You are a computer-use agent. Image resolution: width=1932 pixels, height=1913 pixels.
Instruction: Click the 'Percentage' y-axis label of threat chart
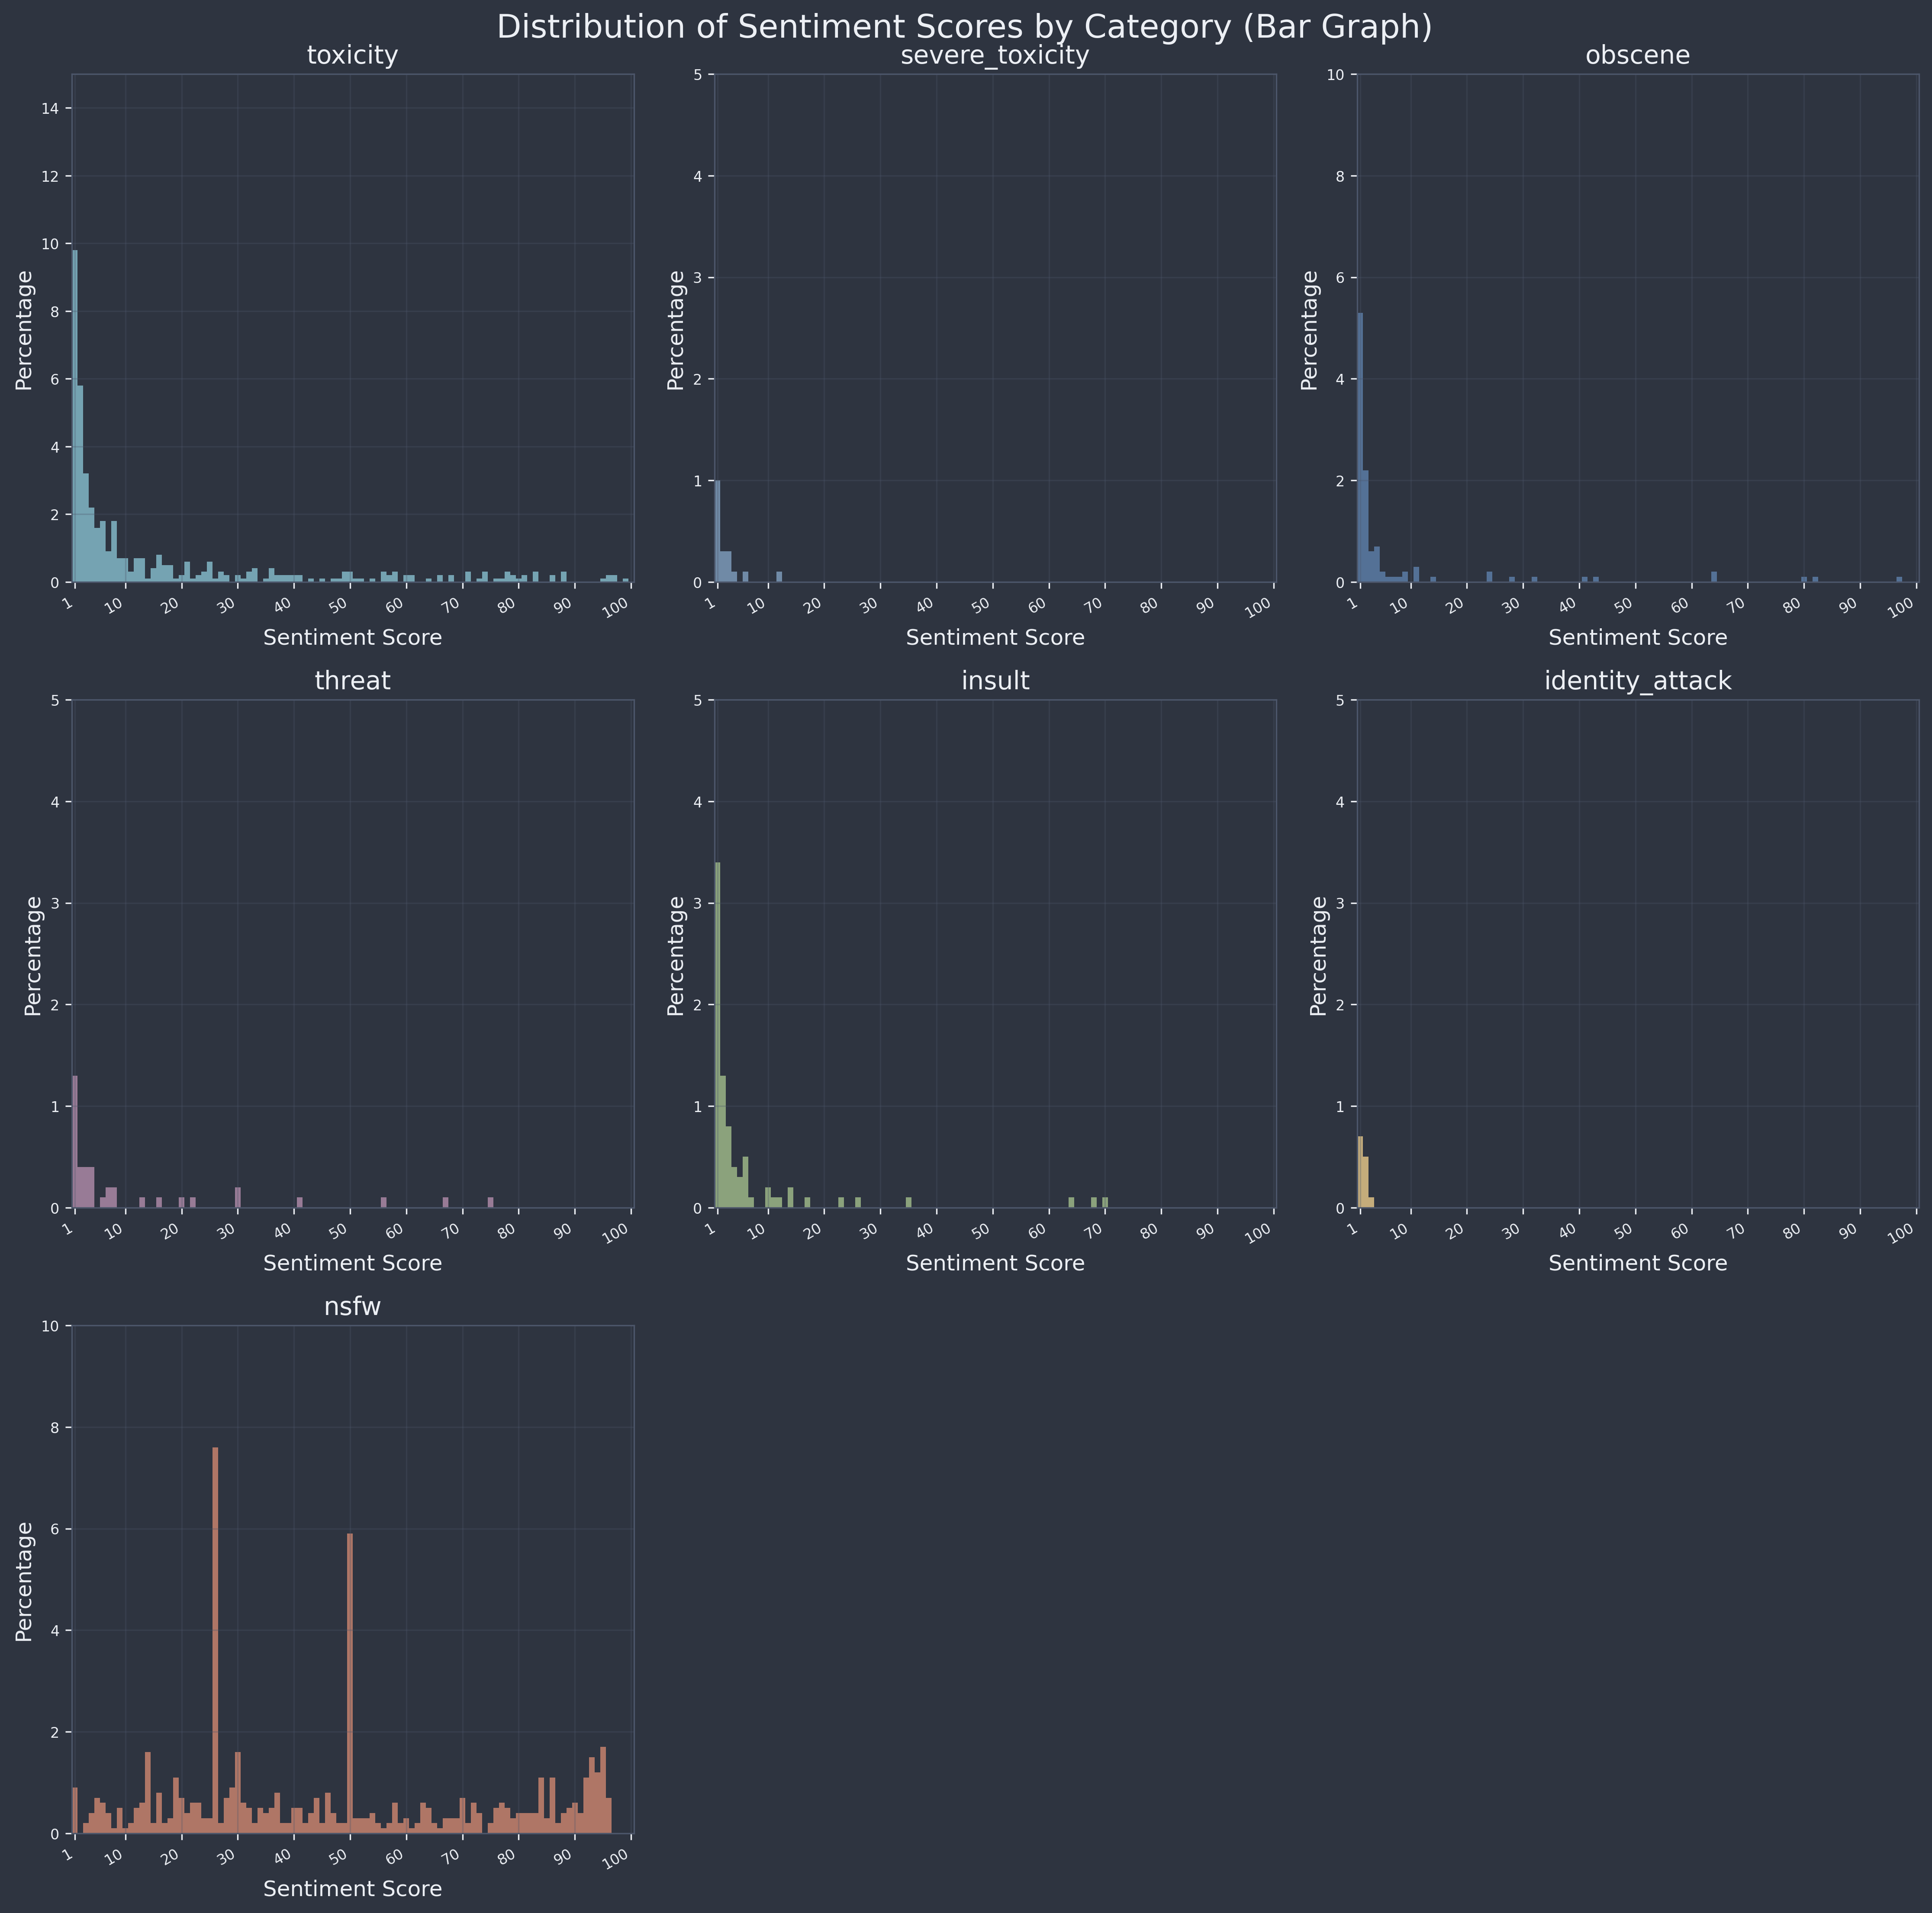(x=33, y=955)
